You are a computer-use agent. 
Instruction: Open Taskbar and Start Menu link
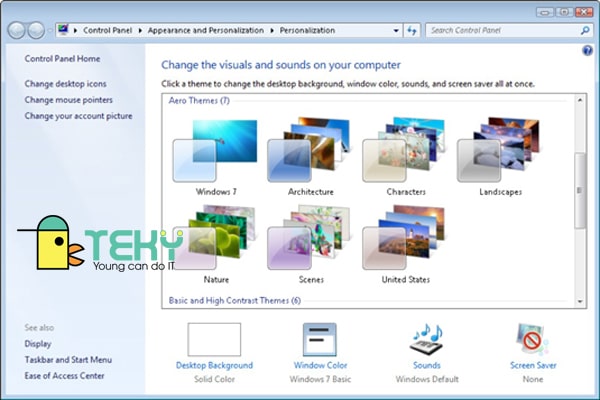pos(68,360)
